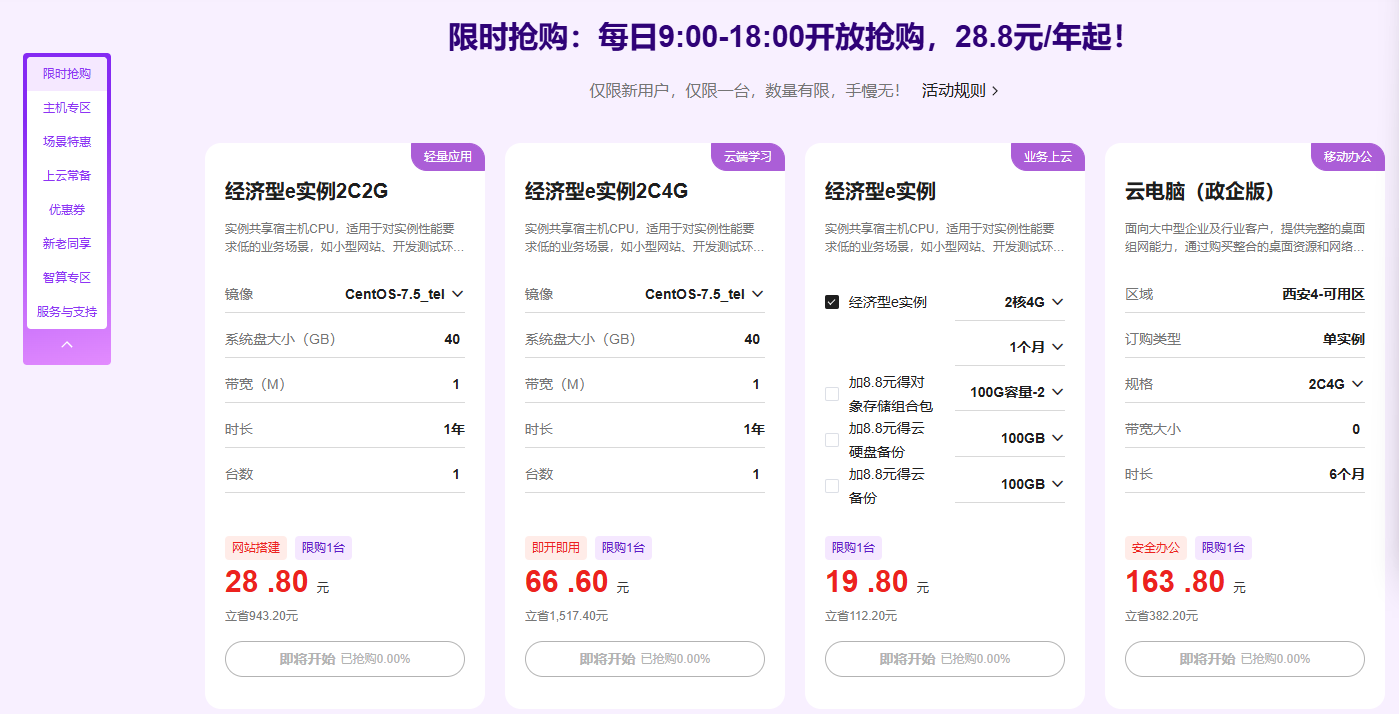Click the 安全办公 tag
The image size is (1399, 714).
pos(1156,548)
